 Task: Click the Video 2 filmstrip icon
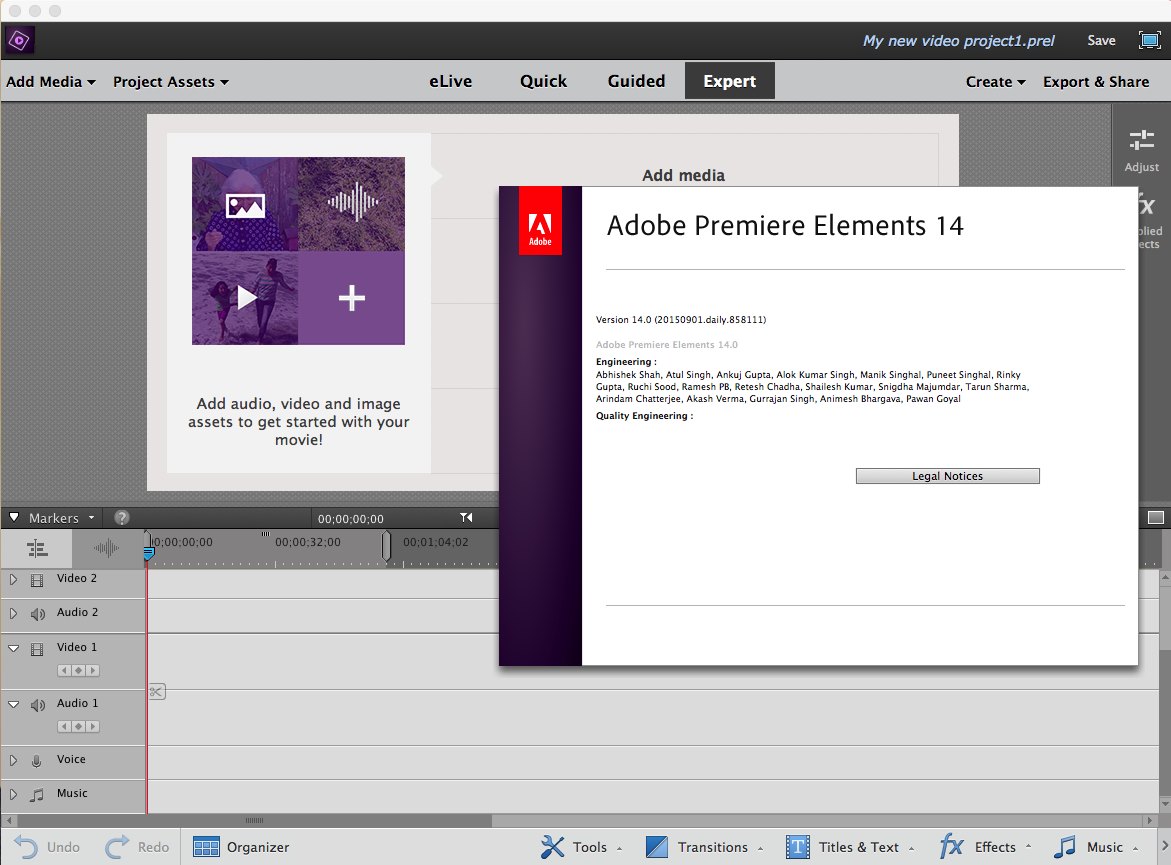pos(37,580)
